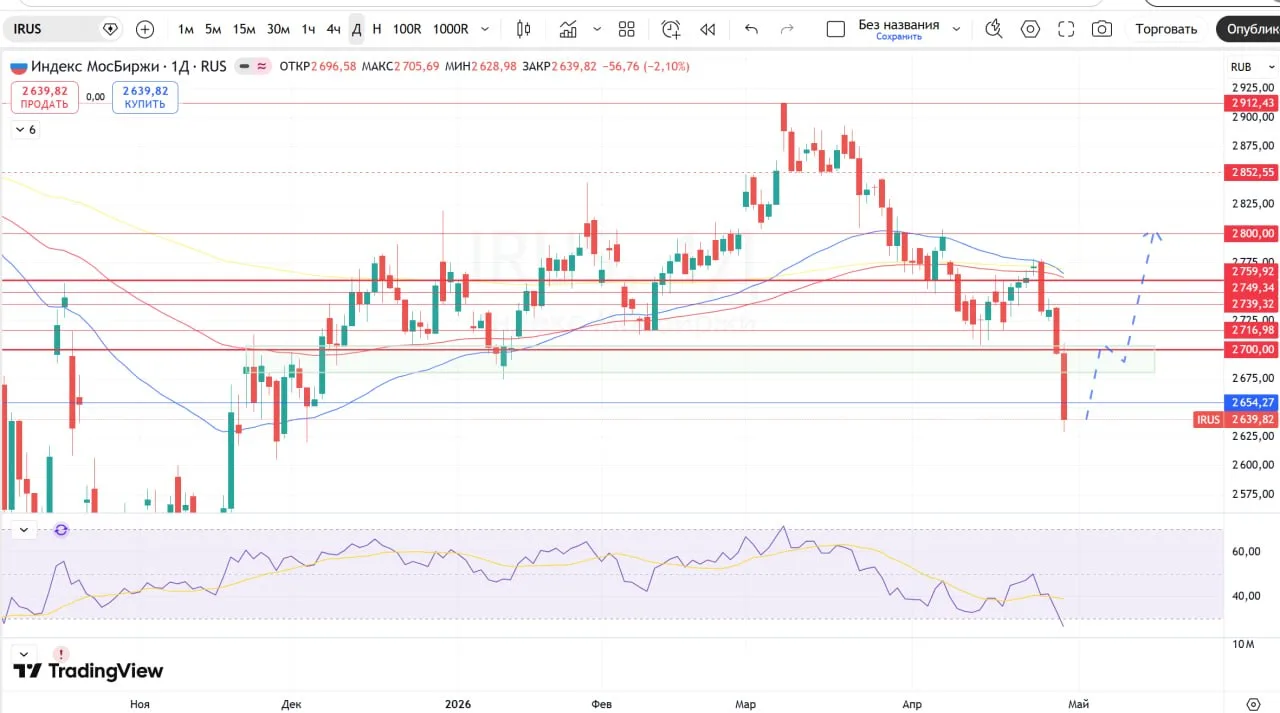Select the 30м timeframe
The image size is (1280, 713).
(278, 29)
